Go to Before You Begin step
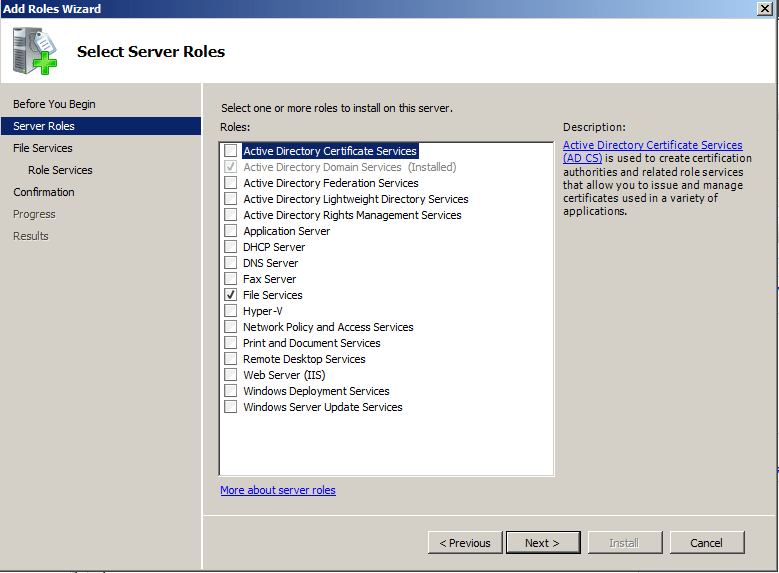The width and height of the screenshot is (779, 573). 54,104
